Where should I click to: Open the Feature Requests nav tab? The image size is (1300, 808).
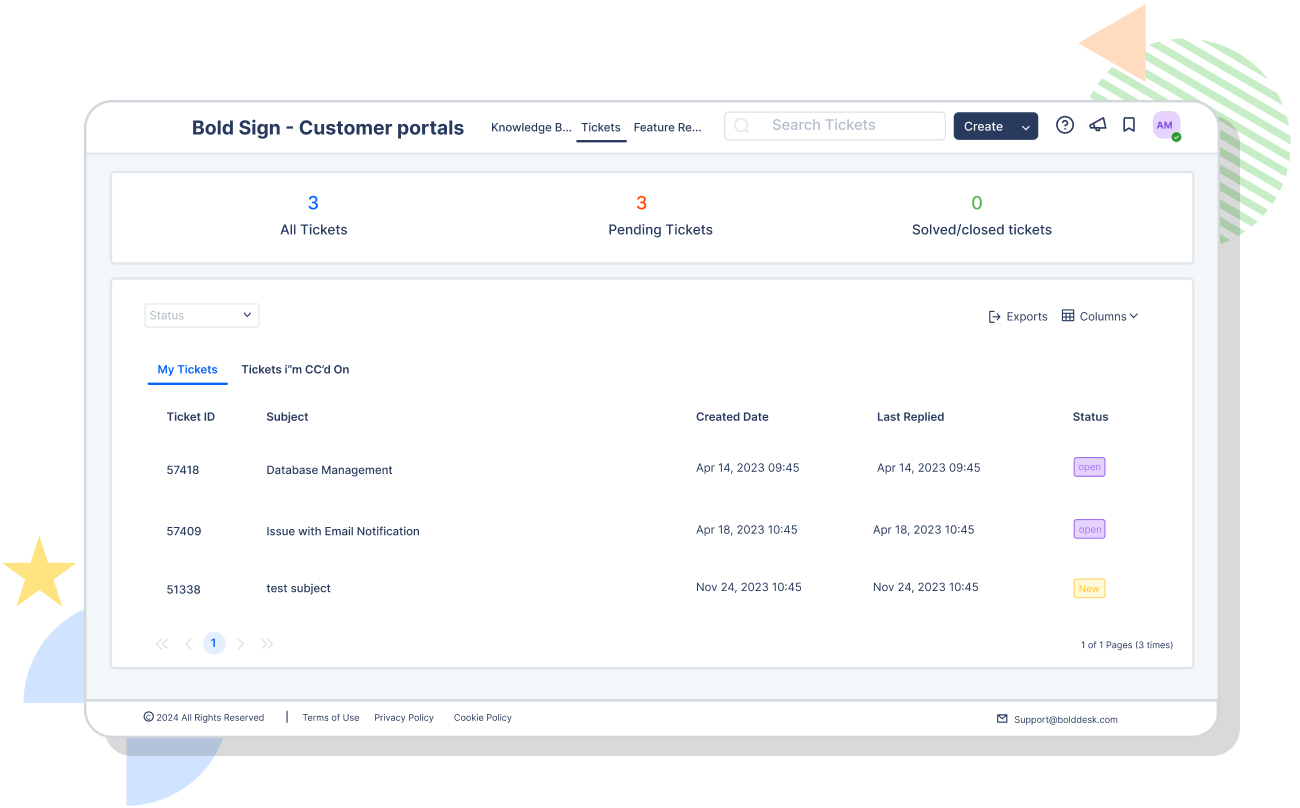(x=668, y=127)
